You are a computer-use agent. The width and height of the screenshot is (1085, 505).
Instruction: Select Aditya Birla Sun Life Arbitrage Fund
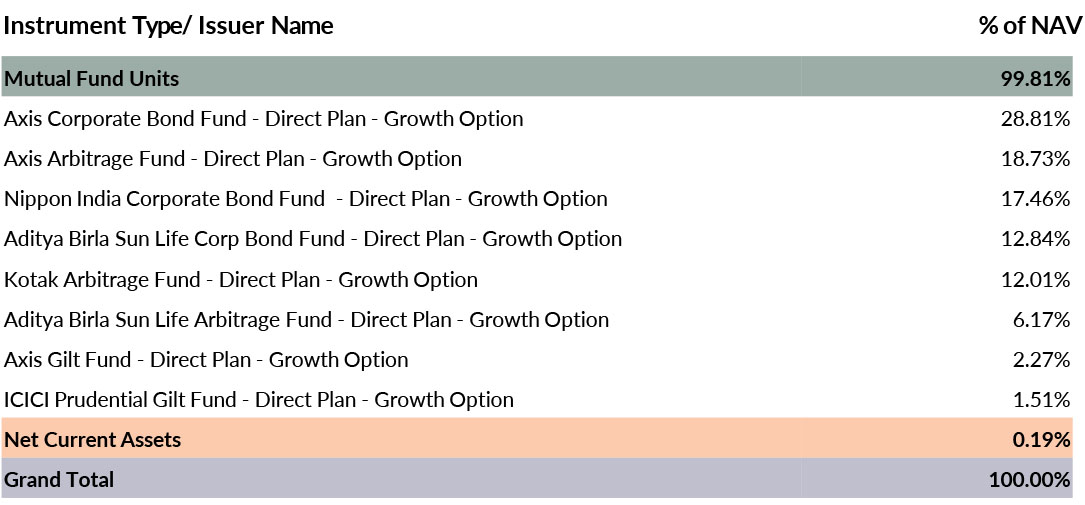coord(306,320)
